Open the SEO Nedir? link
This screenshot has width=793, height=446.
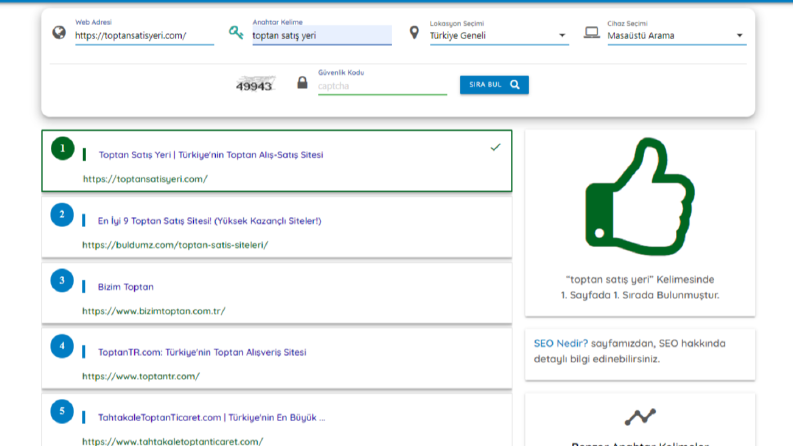(561, 343)
